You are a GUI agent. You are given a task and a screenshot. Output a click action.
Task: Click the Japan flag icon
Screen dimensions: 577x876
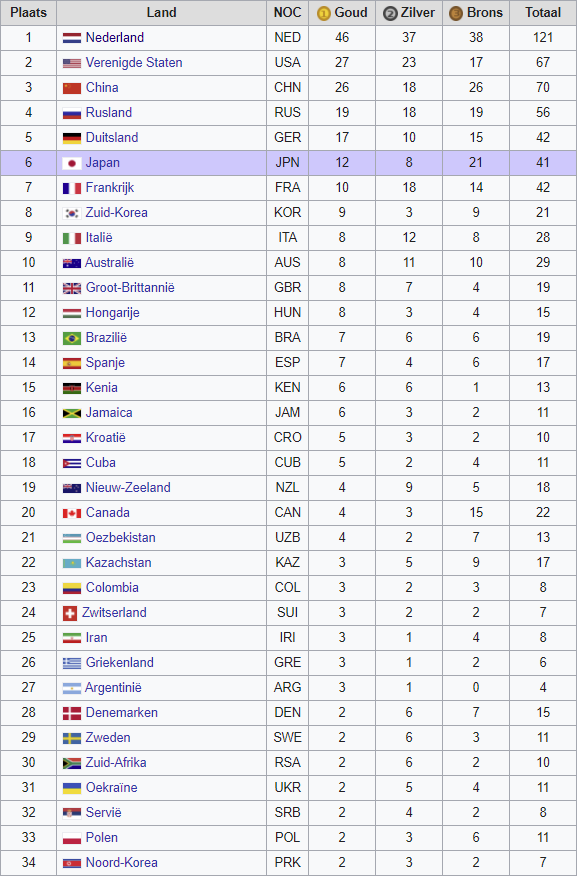tap(71, 163)
